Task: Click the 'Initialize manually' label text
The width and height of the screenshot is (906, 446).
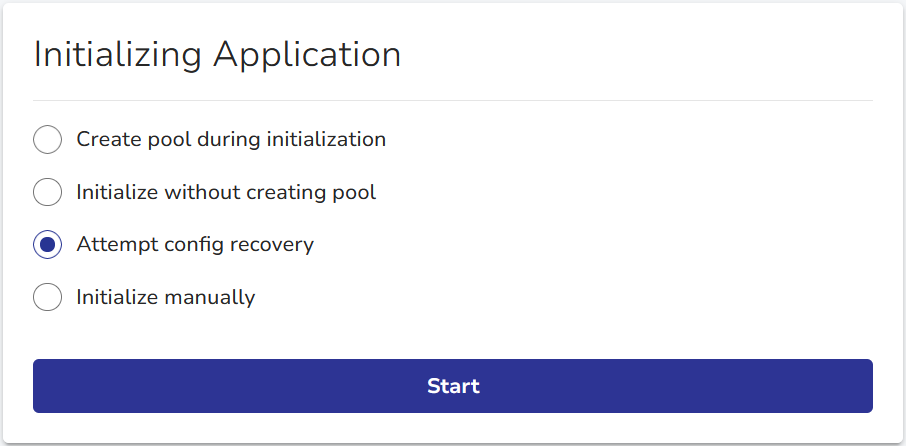Action: click(x=166, y=297)
